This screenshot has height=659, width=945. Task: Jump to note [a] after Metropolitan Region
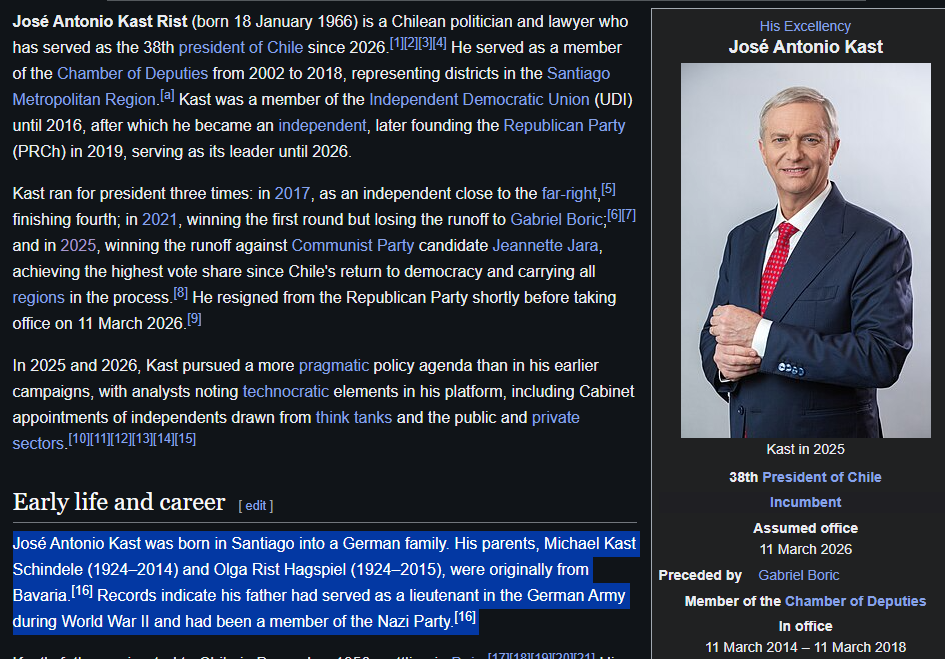[x=167, y=95]
